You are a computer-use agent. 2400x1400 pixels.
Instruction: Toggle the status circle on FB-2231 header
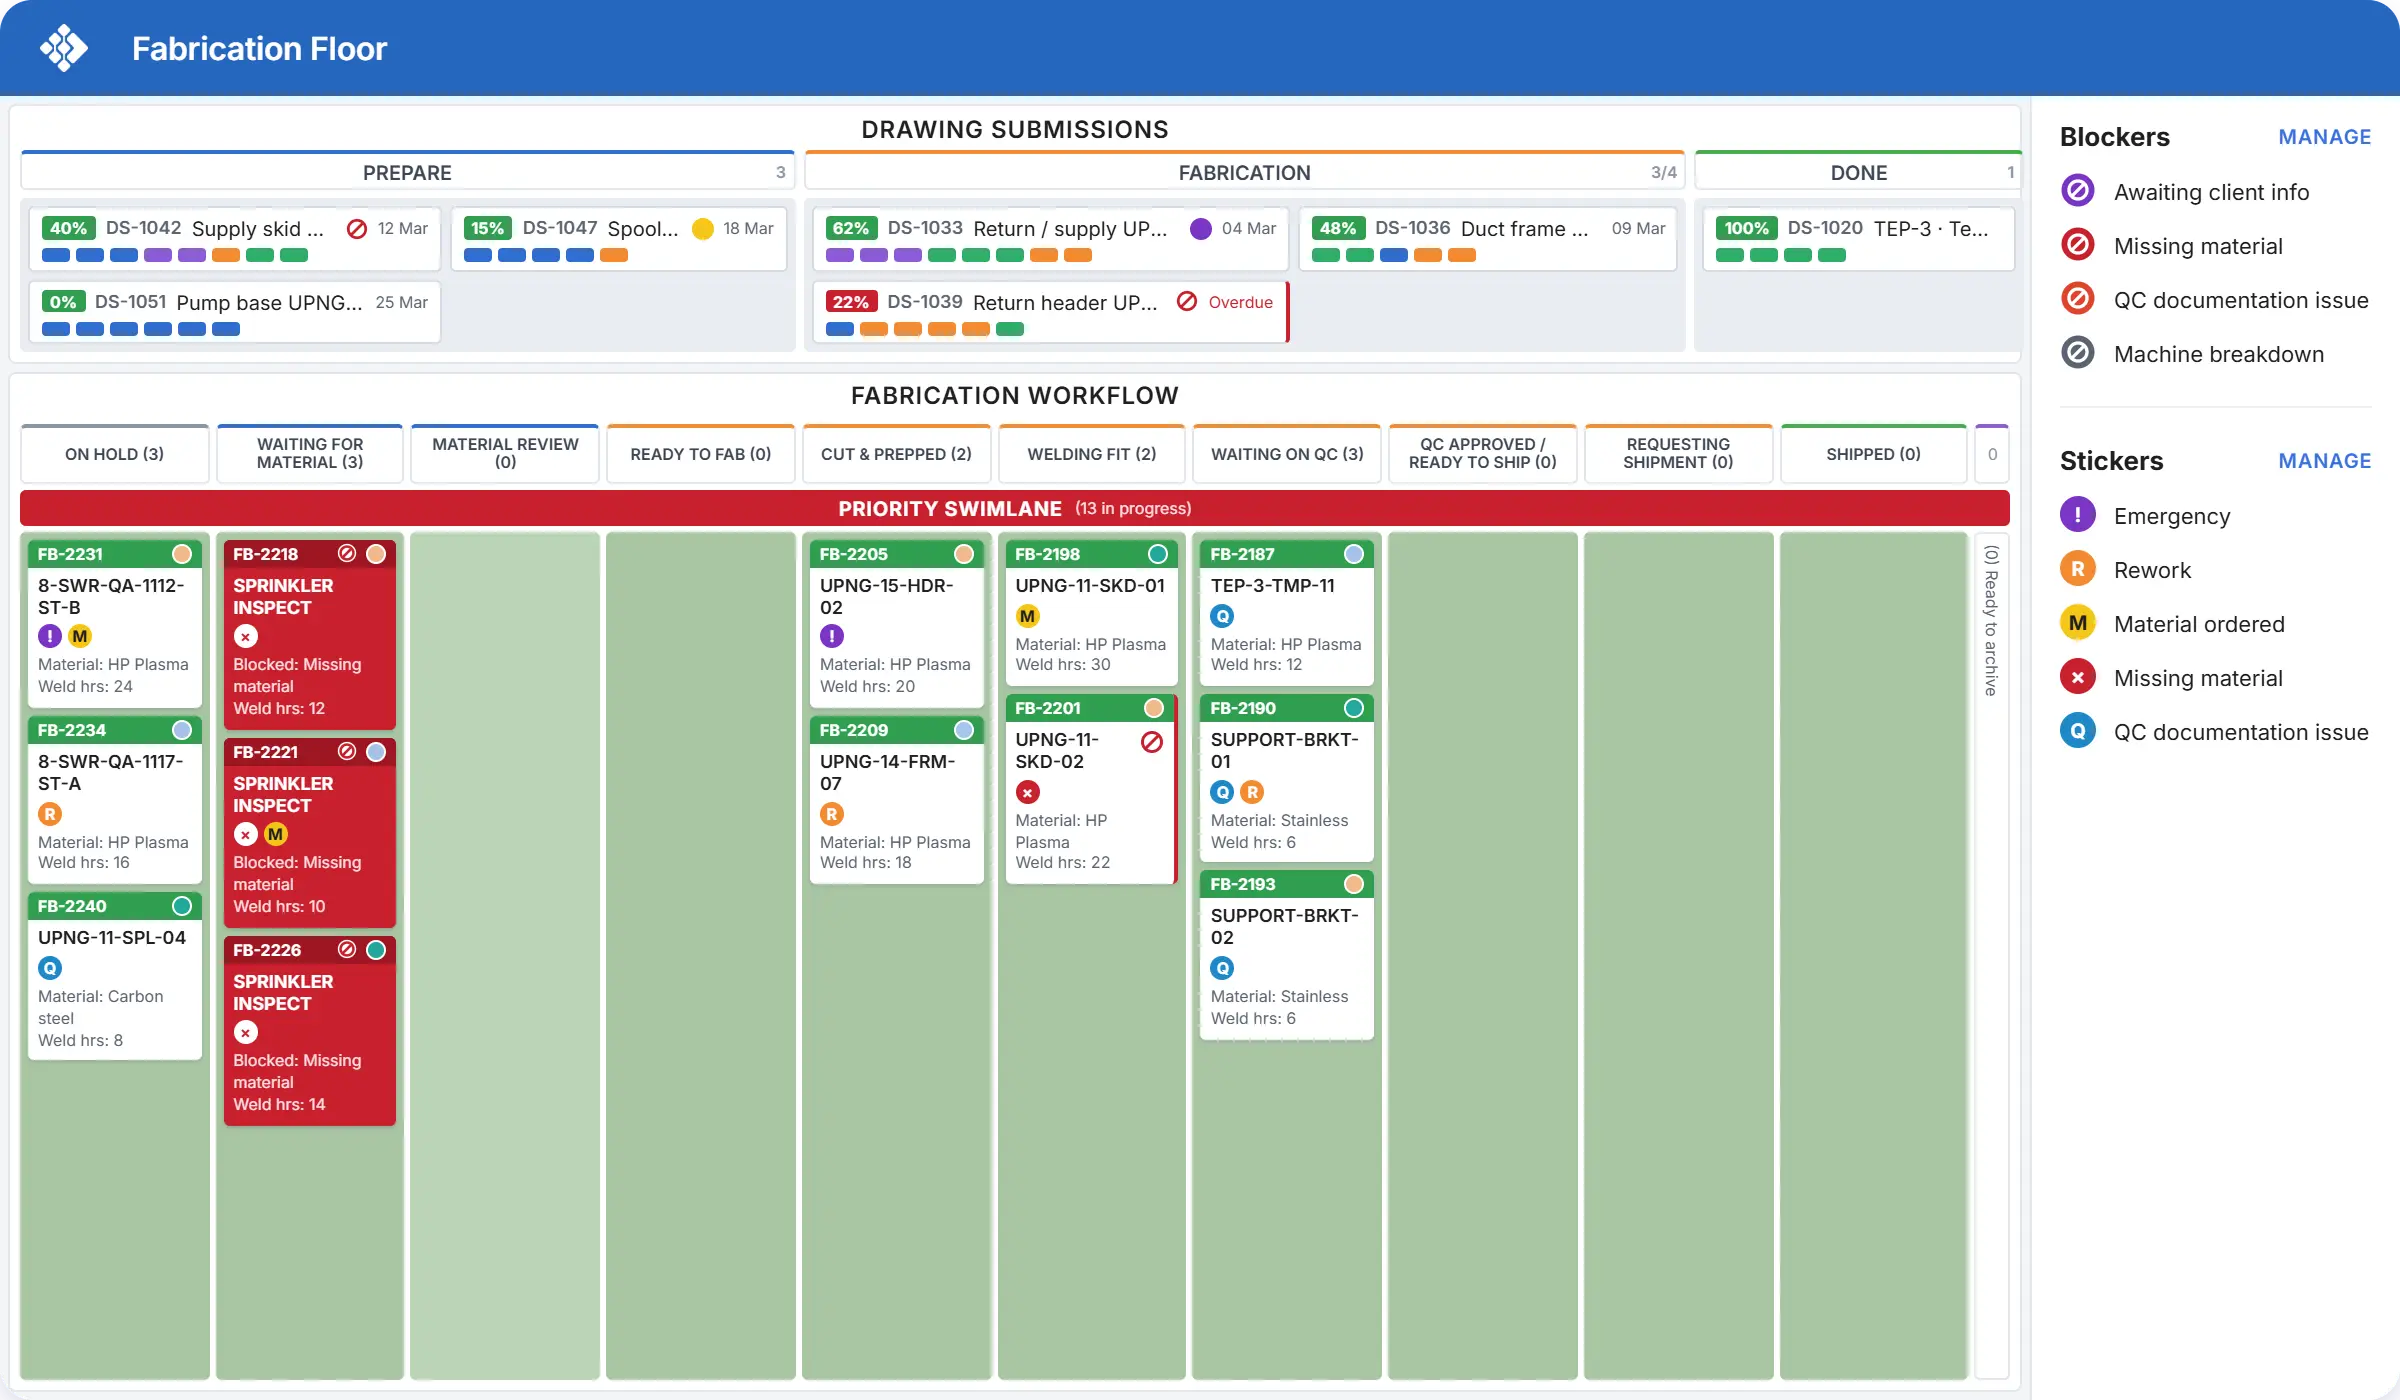[182, 554]
